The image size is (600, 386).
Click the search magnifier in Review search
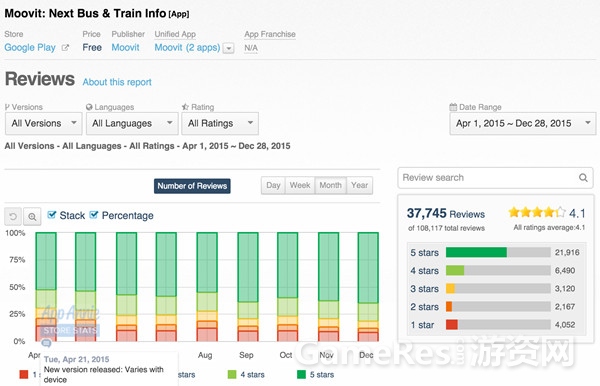583,178
